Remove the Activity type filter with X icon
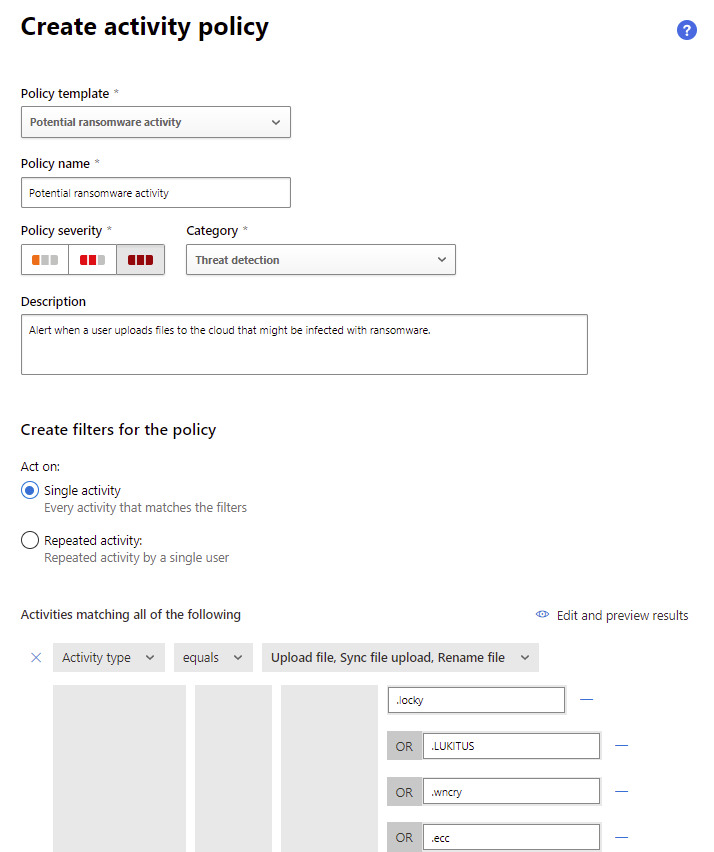This screenshot has height=852, width=714. point(36,657)
